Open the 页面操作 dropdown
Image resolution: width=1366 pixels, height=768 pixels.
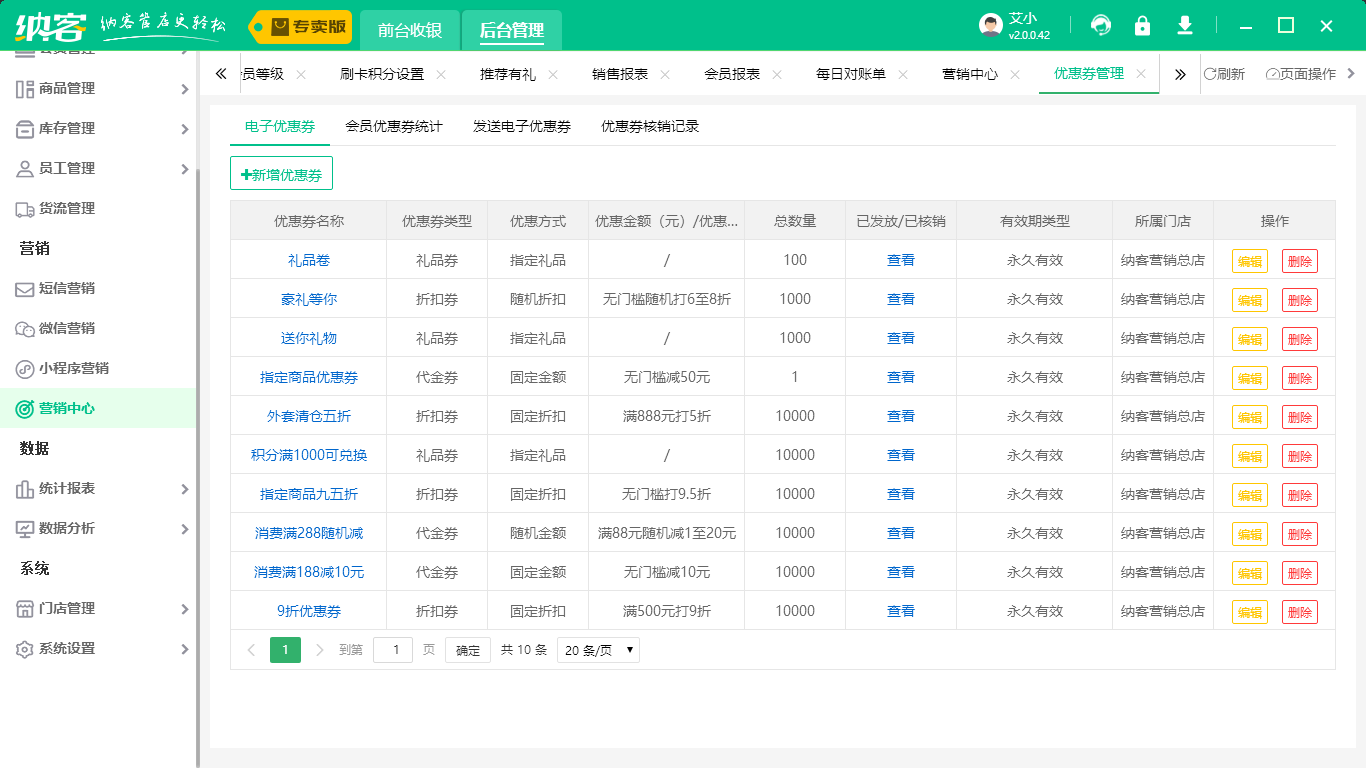(1301, 73)
